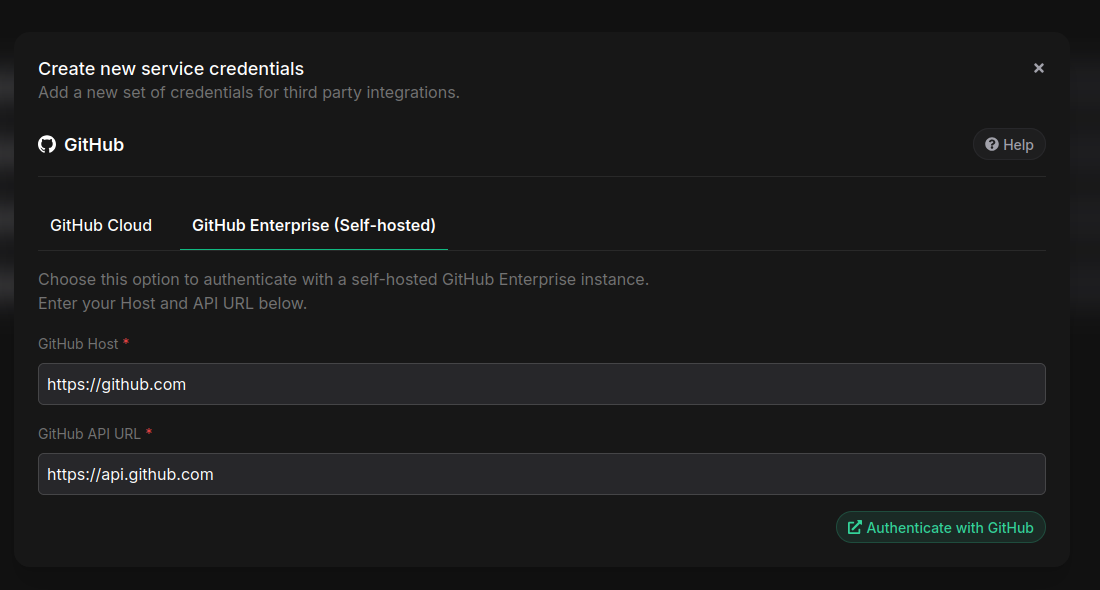Focus the GitHub Host input field
1100x590 pixels.
point(541,384)
